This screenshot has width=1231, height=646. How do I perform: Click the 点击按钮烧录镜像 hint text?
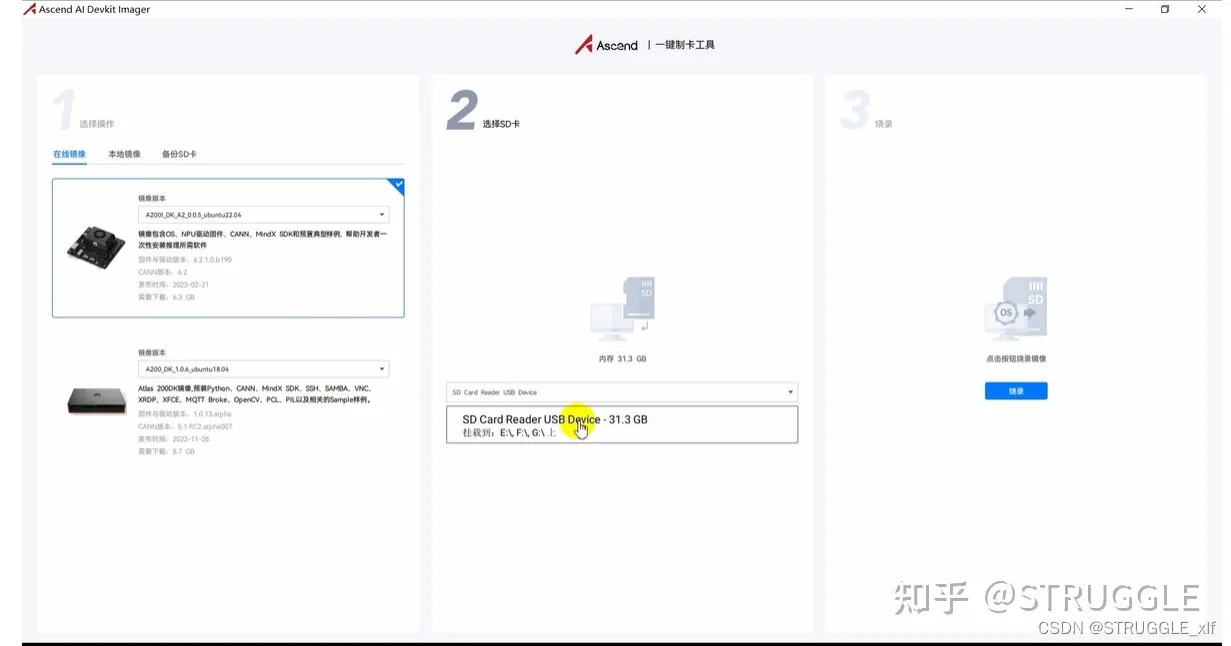(1016, 358)
